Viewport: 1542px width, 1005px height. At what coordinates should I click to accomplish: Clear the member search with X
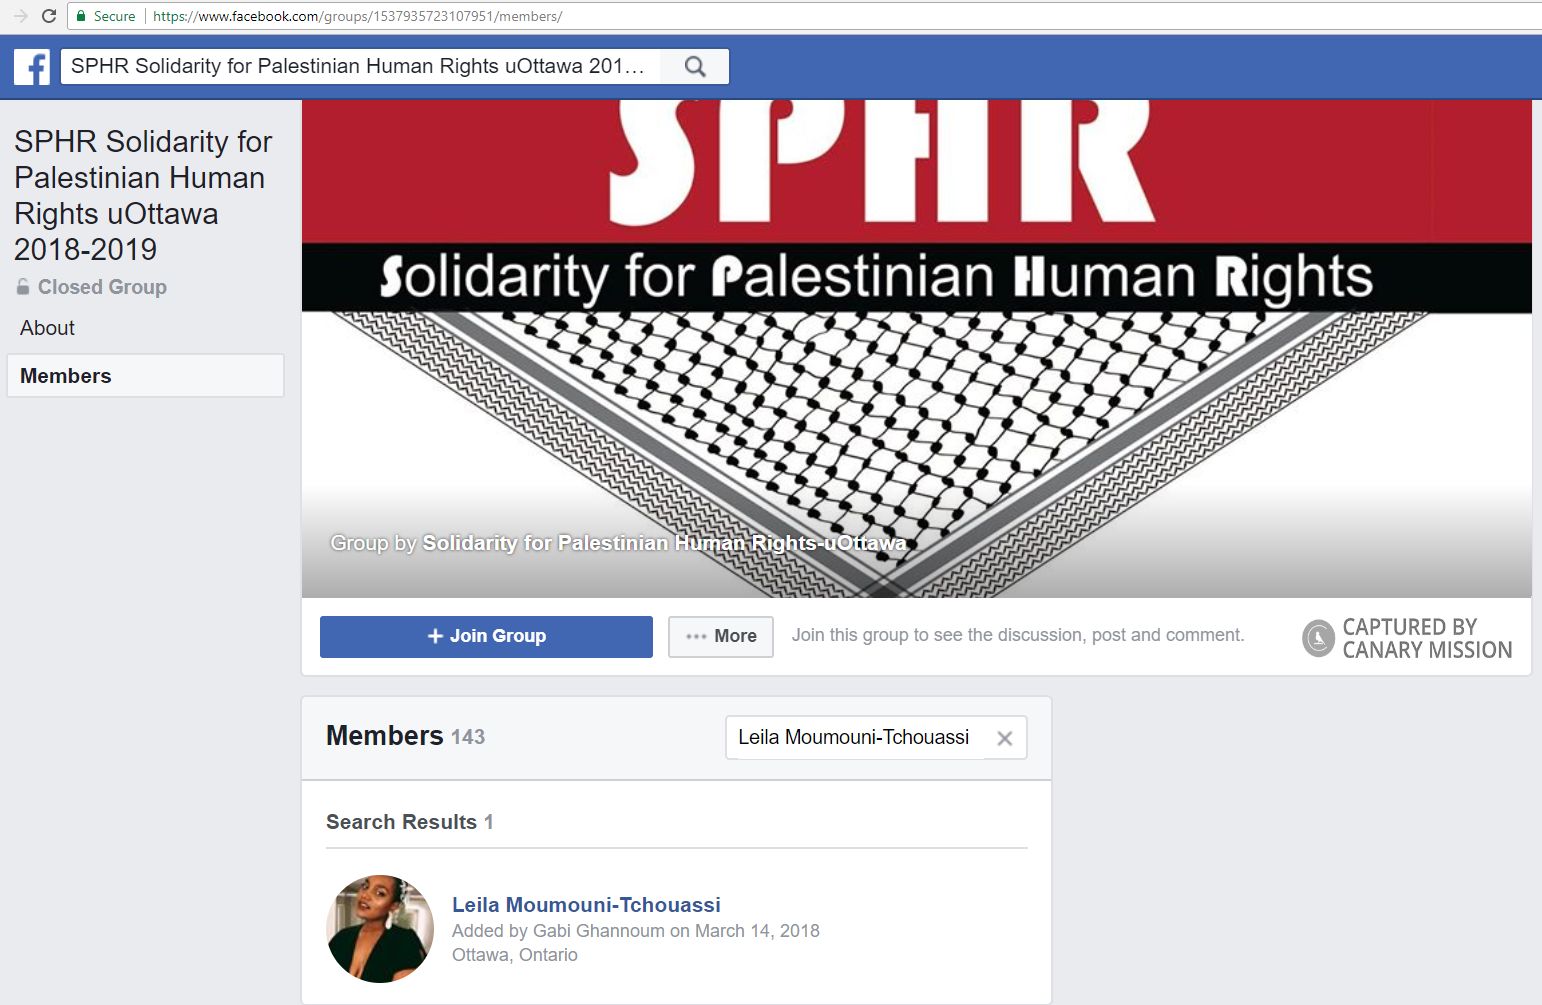1005,738
